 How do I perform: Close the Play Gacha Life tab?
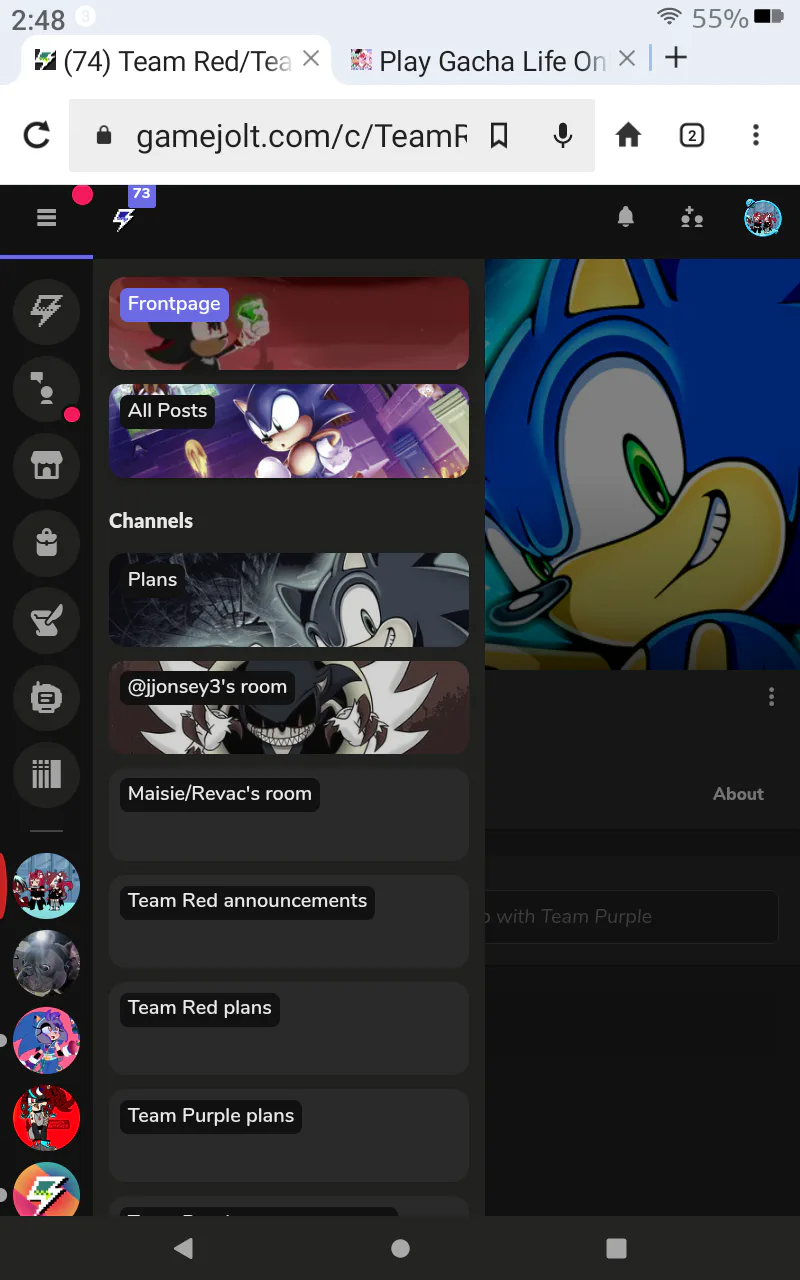(627, 59)
